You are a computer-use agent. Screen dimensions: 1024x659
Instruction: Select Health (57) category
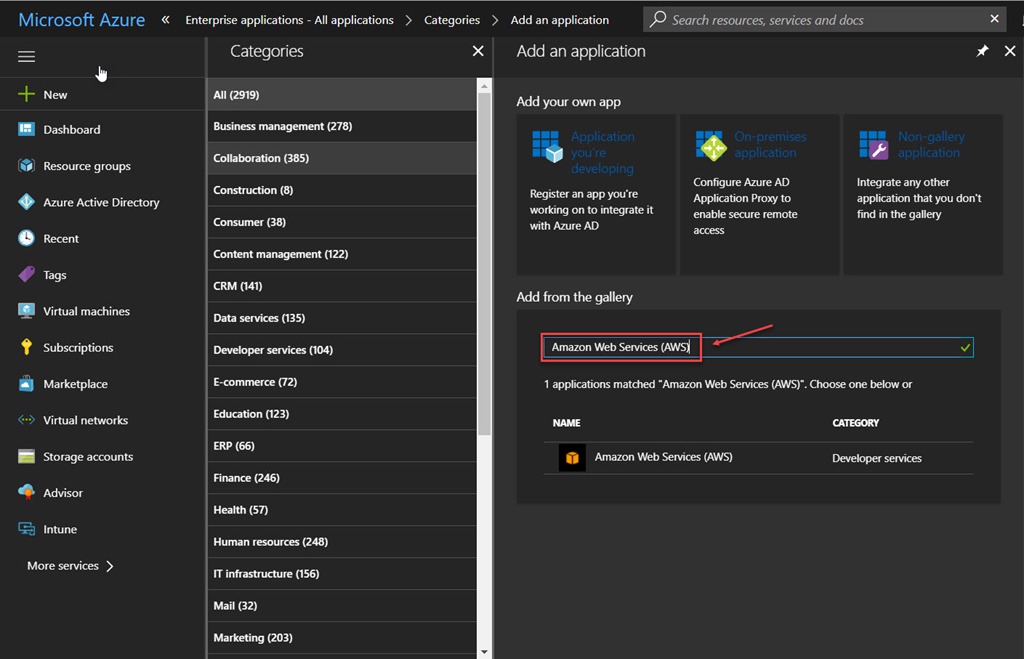coord(342,510)
